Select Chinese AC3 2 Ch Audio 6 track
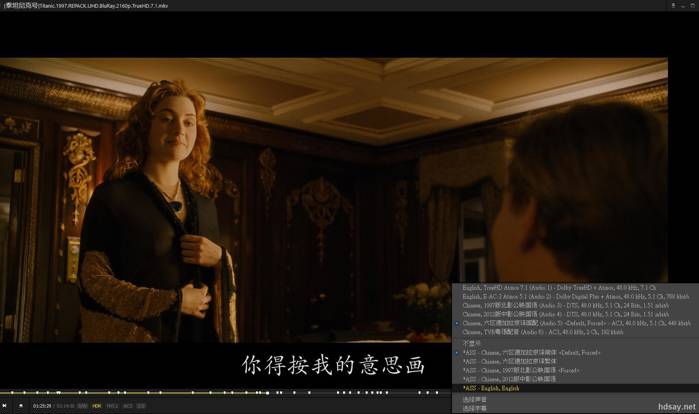 pyautogui.click(x=575, y=332)
